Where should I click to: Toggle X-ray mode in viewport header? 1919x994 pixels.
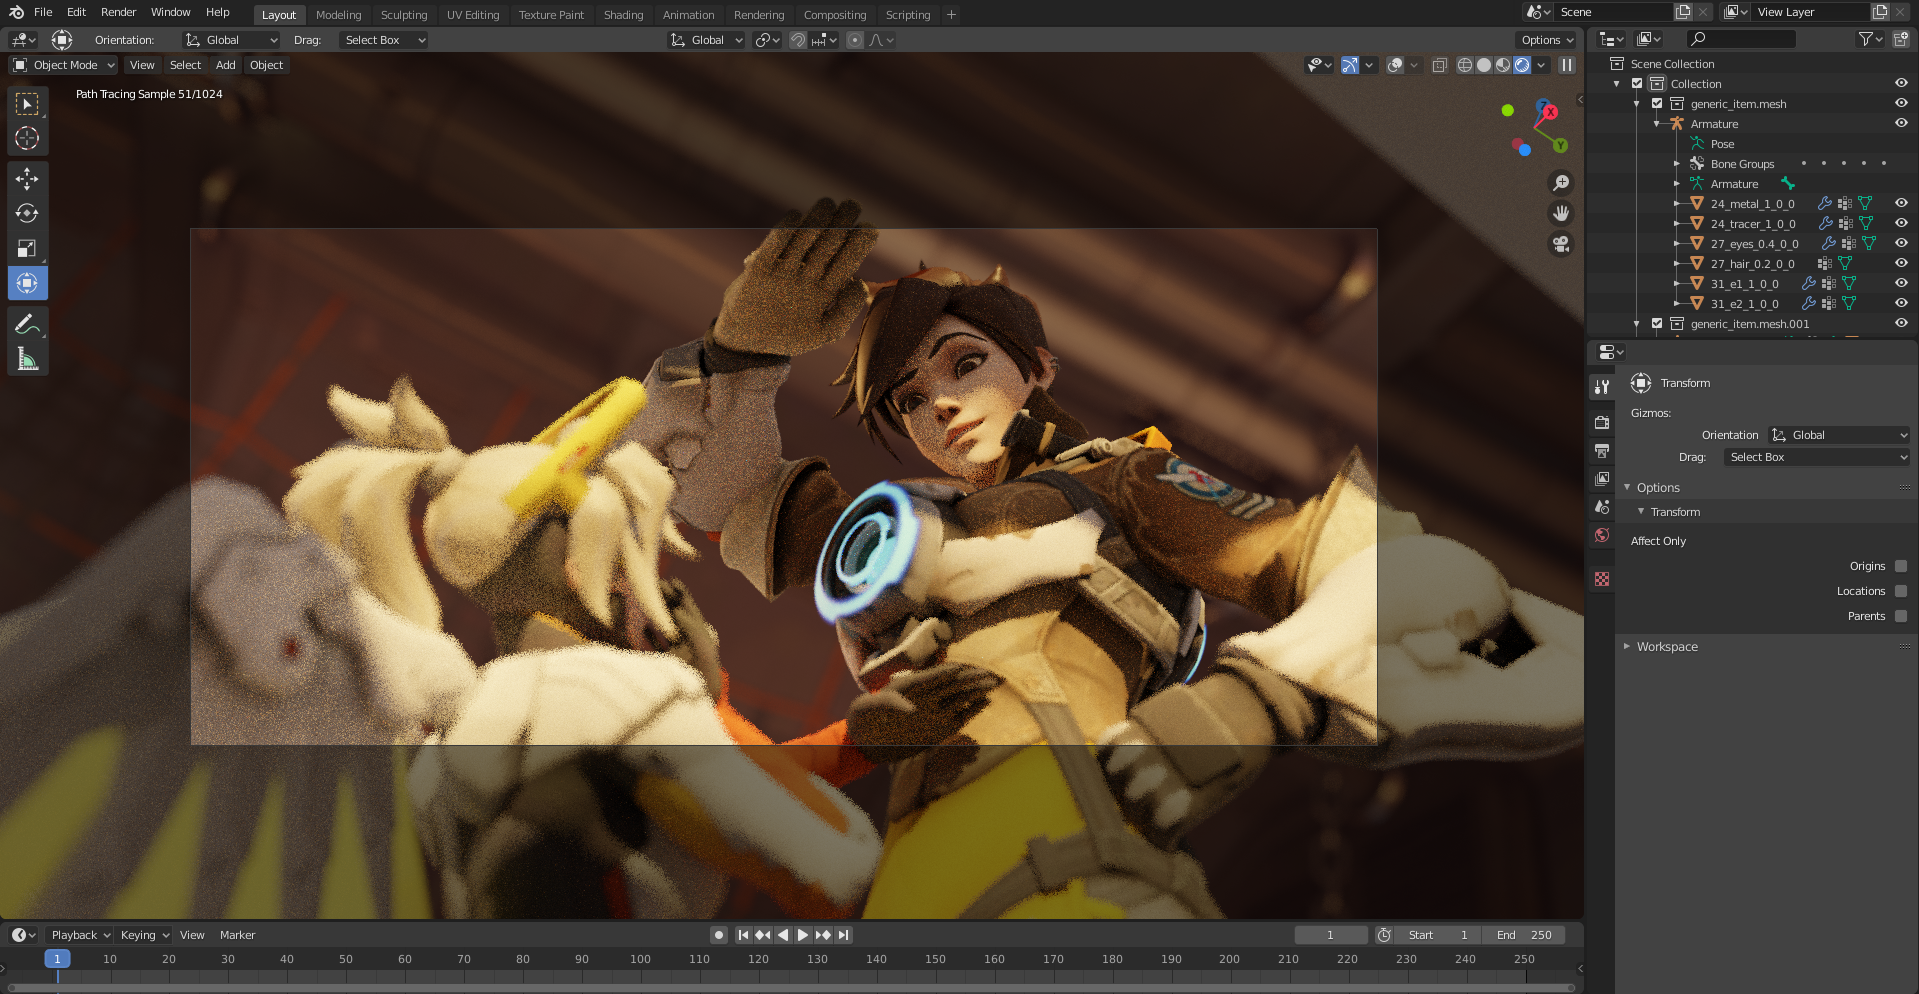(1440, 65)
